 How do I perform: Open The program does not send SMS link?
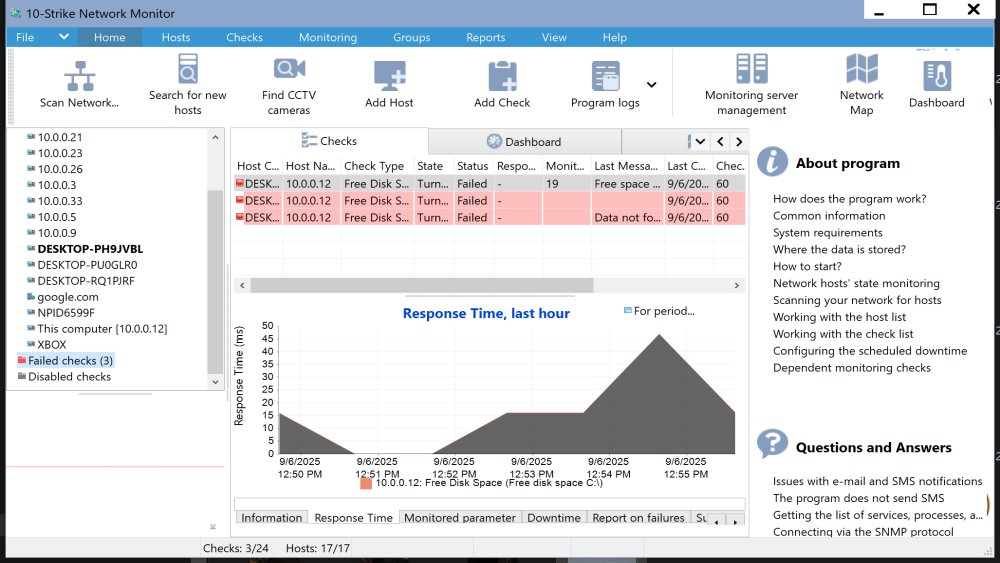[858, 498]
